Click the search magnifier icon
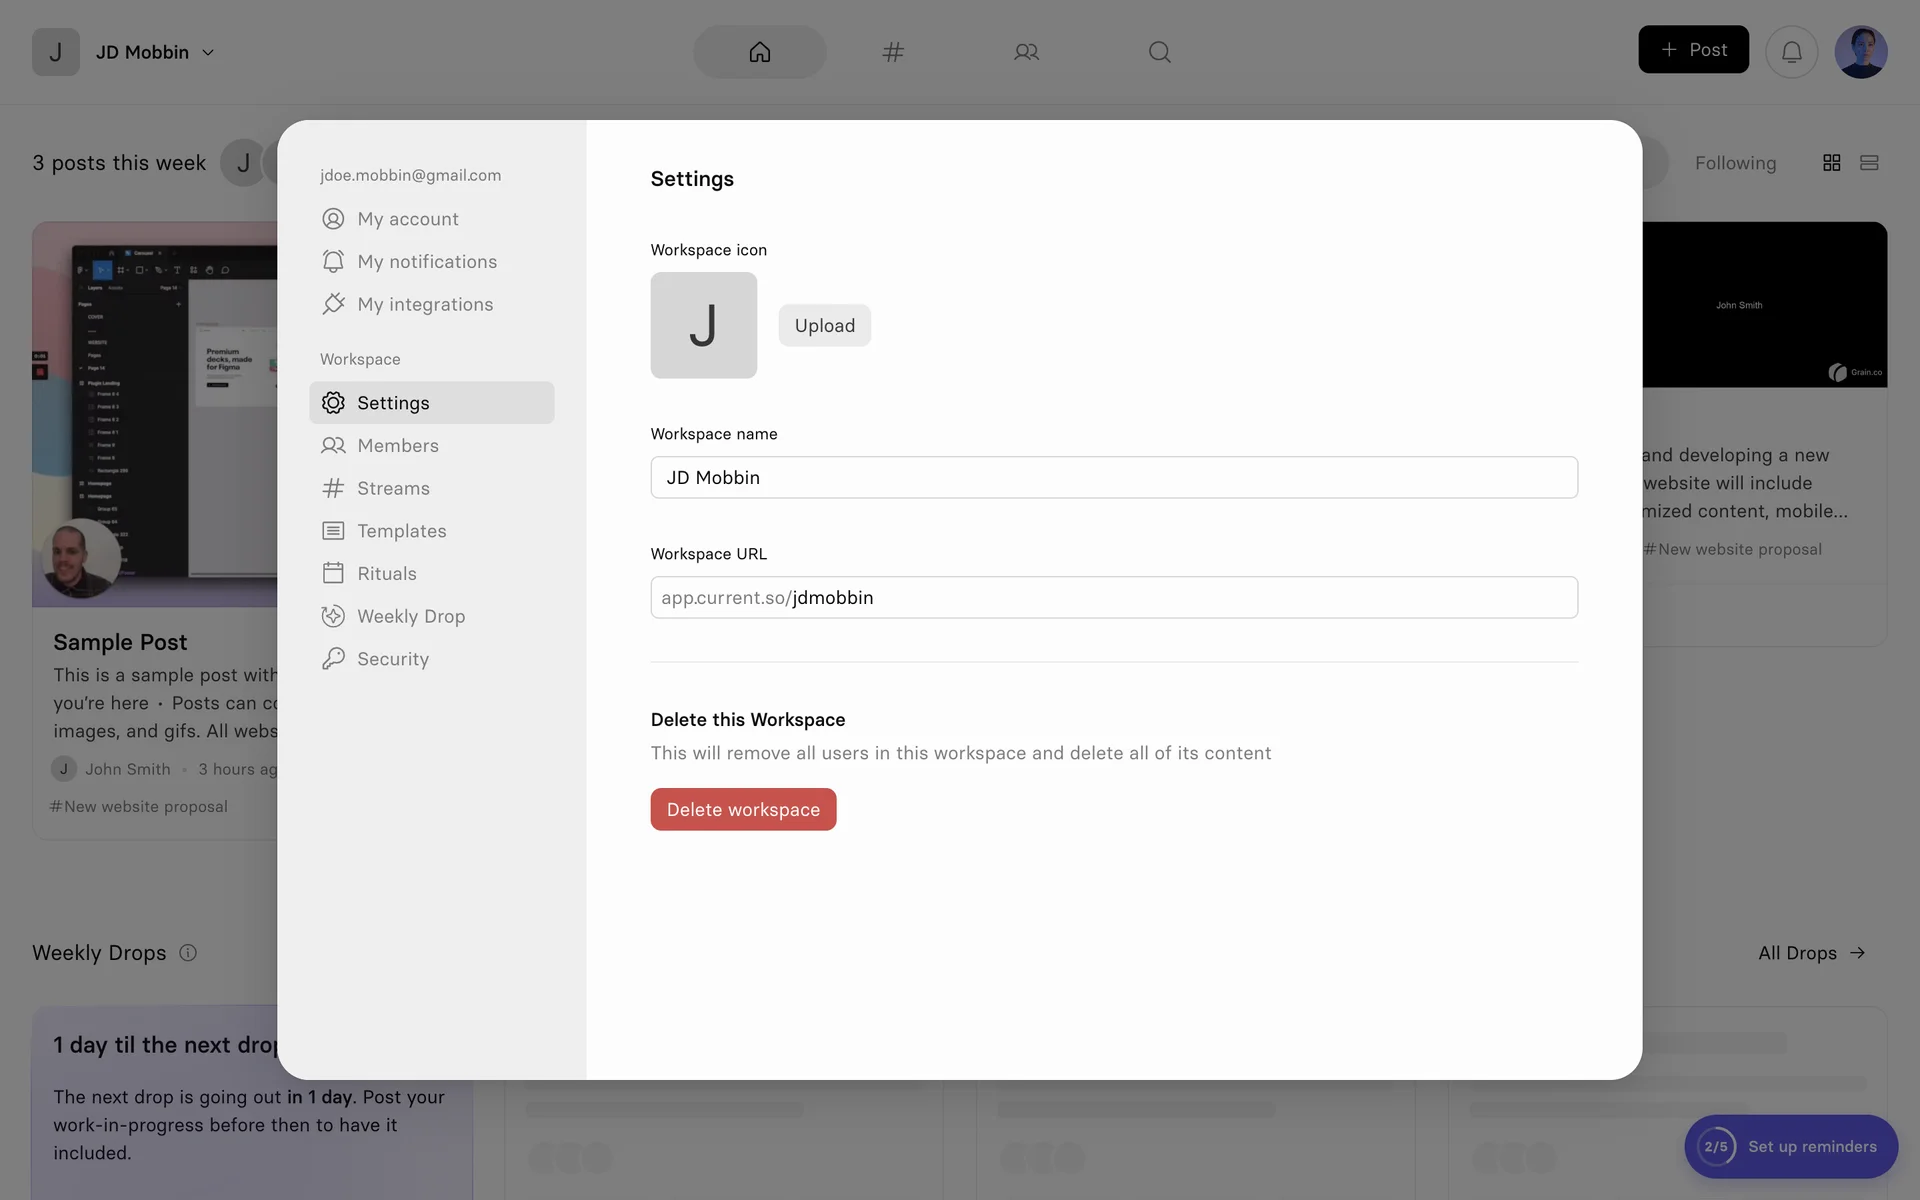Screen dimensions: 1920x1200 point(1159,52)
